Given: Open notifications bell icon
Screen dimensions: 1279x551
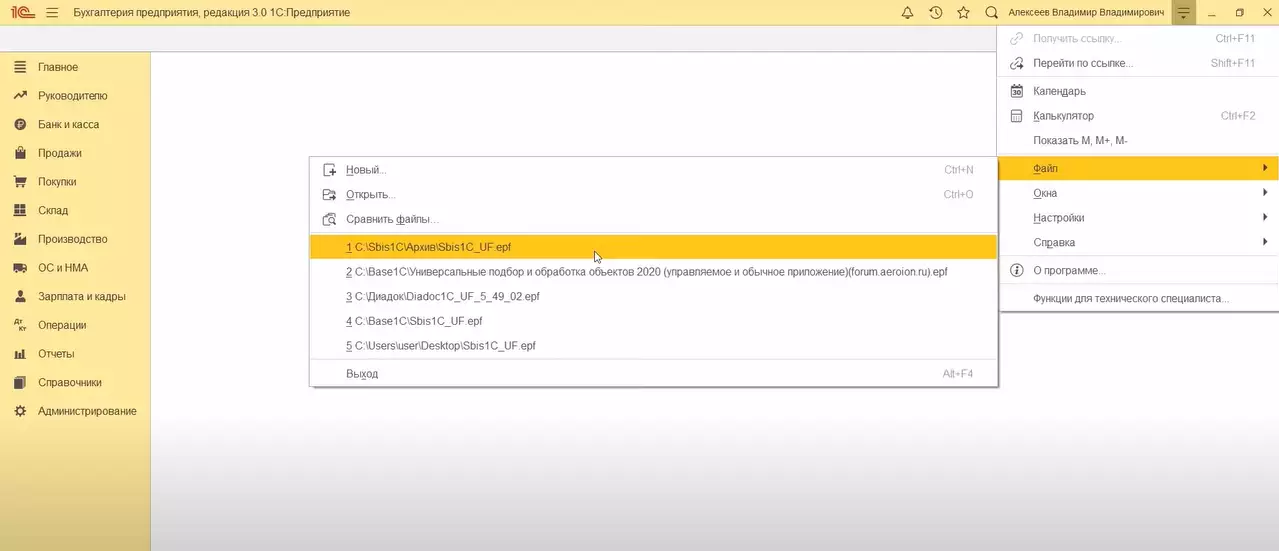Looking at the screenshot, I should (x=907, y=13).
